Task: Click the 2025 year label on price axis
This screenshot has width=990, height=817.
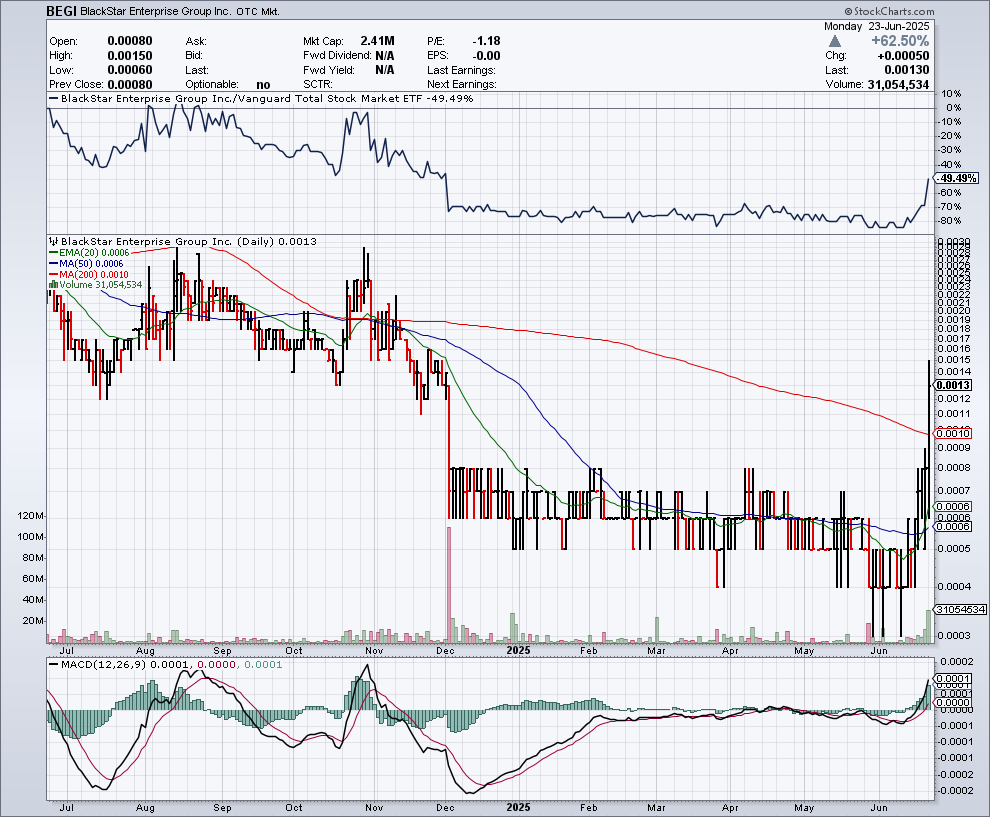Action: click(519, 650)
